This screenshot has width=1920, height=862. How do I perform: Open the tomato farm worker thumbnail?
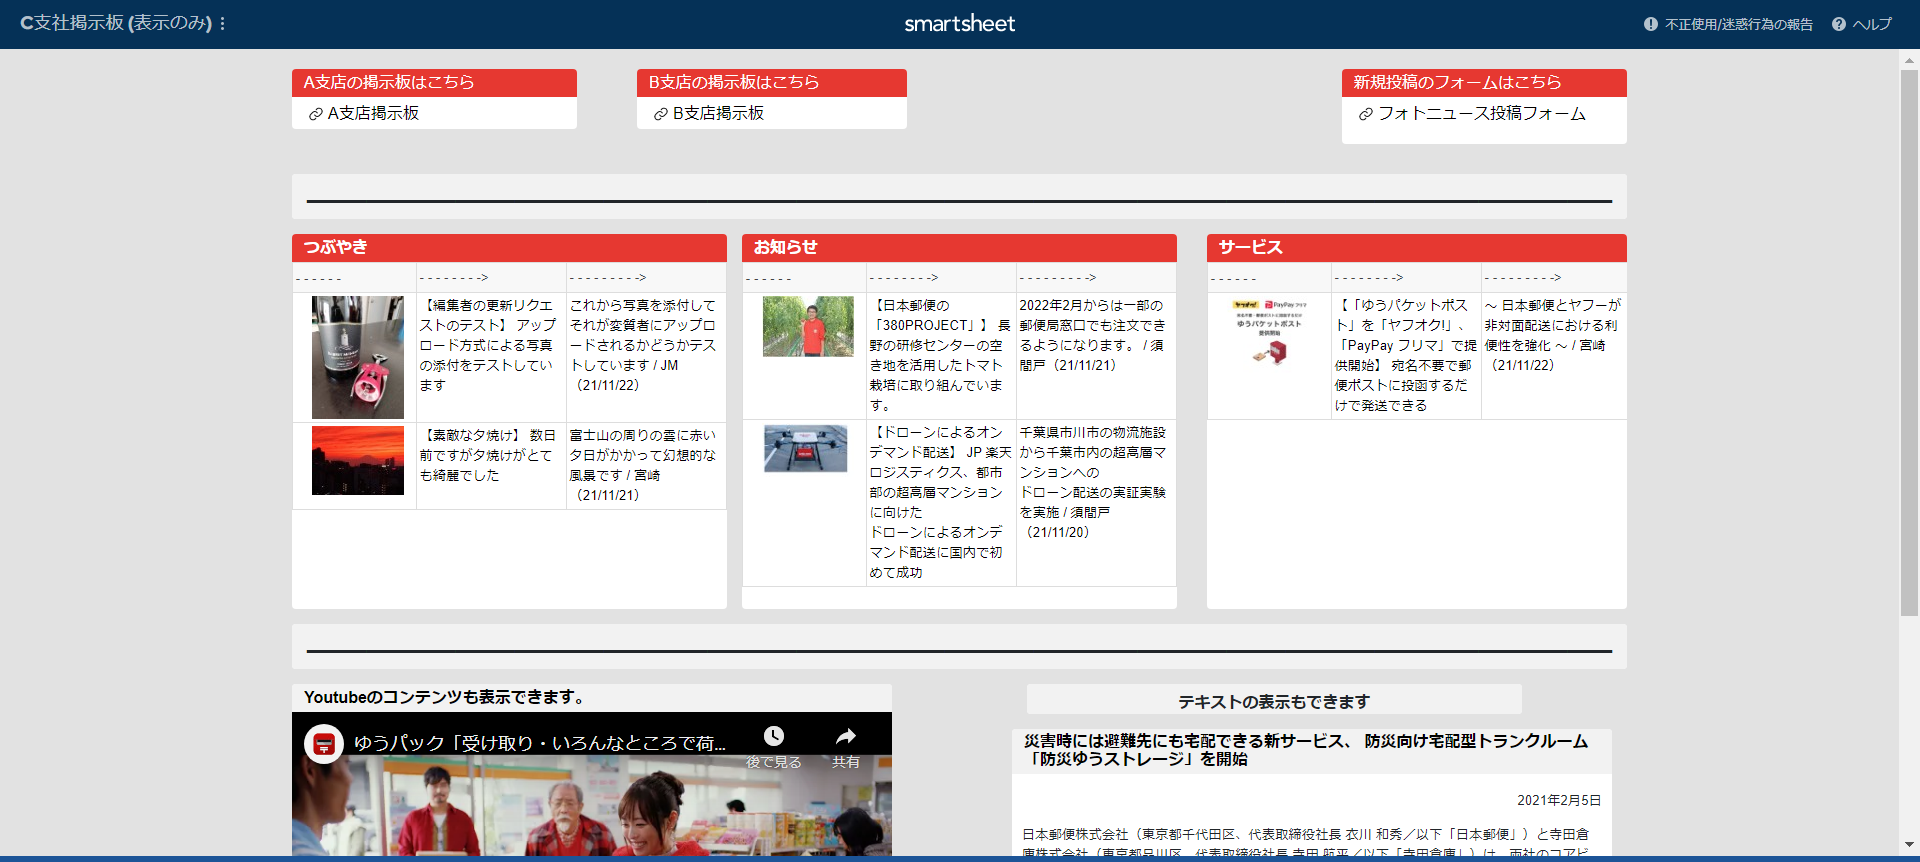808,326
